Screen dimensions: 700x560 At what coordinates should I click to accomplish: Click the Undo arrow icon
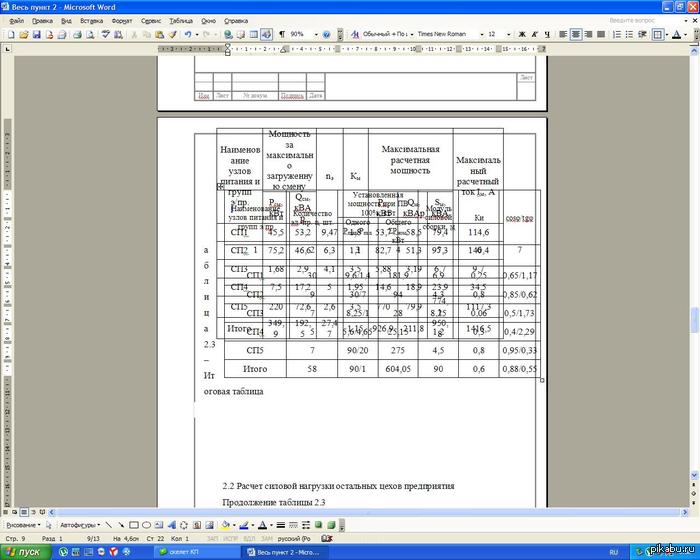[x=187, y=34]
